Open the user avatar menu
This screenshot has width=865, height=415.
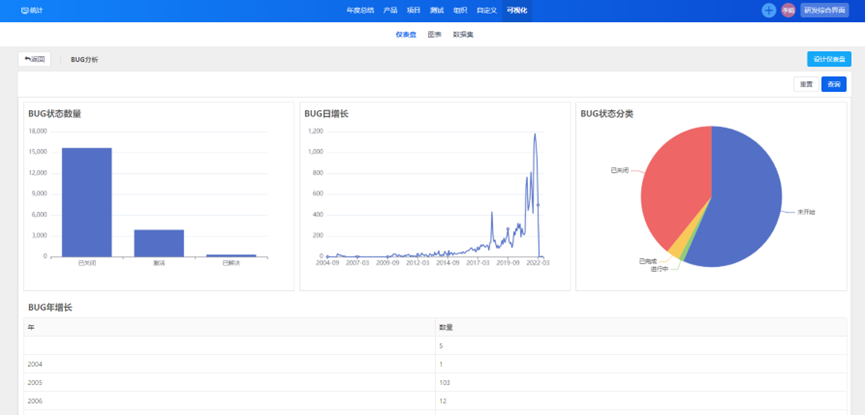788,10
